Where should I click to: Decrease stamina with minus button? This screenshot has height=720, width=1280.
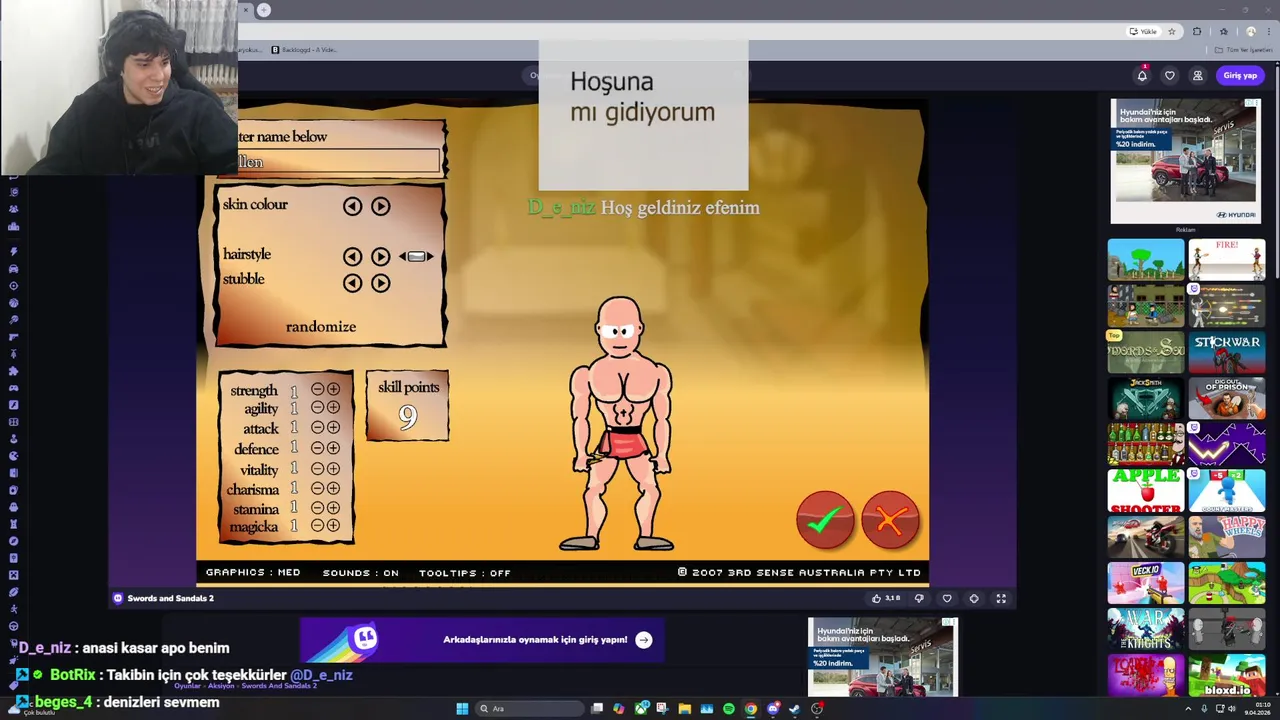[318, 508]
